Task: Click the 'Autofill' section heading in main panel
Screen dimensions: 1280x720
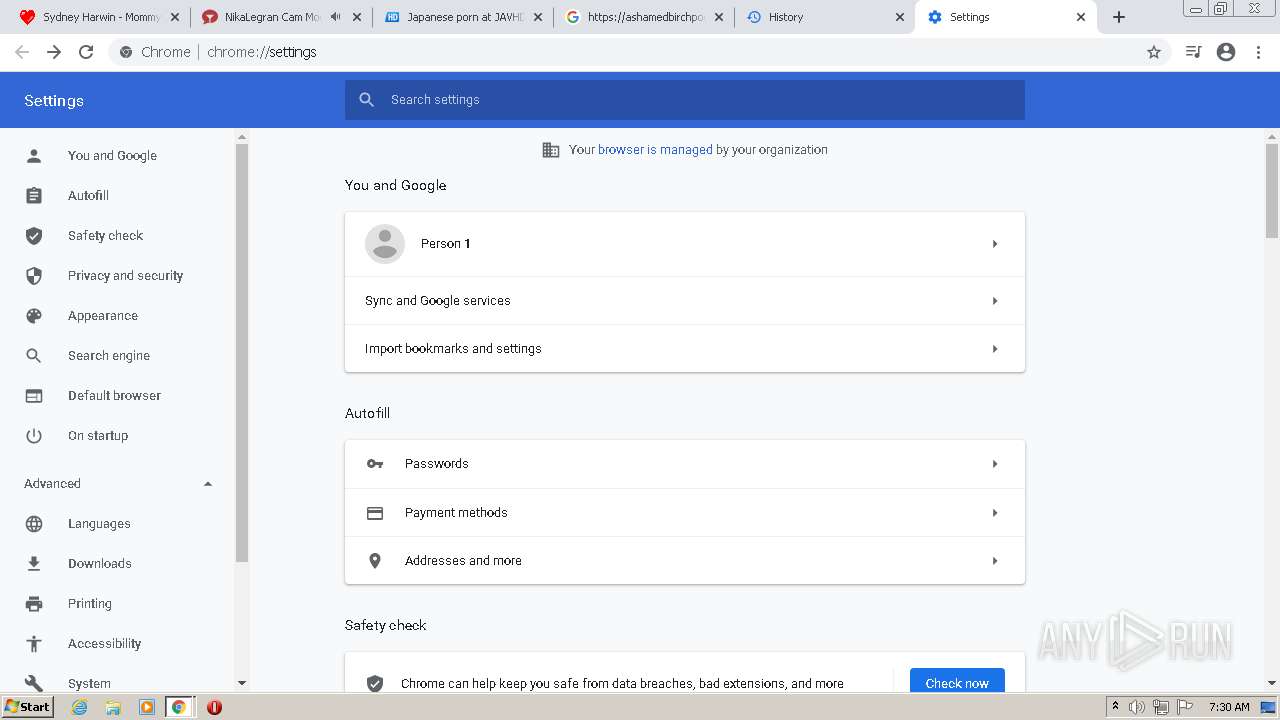Action: pos(367,414)
